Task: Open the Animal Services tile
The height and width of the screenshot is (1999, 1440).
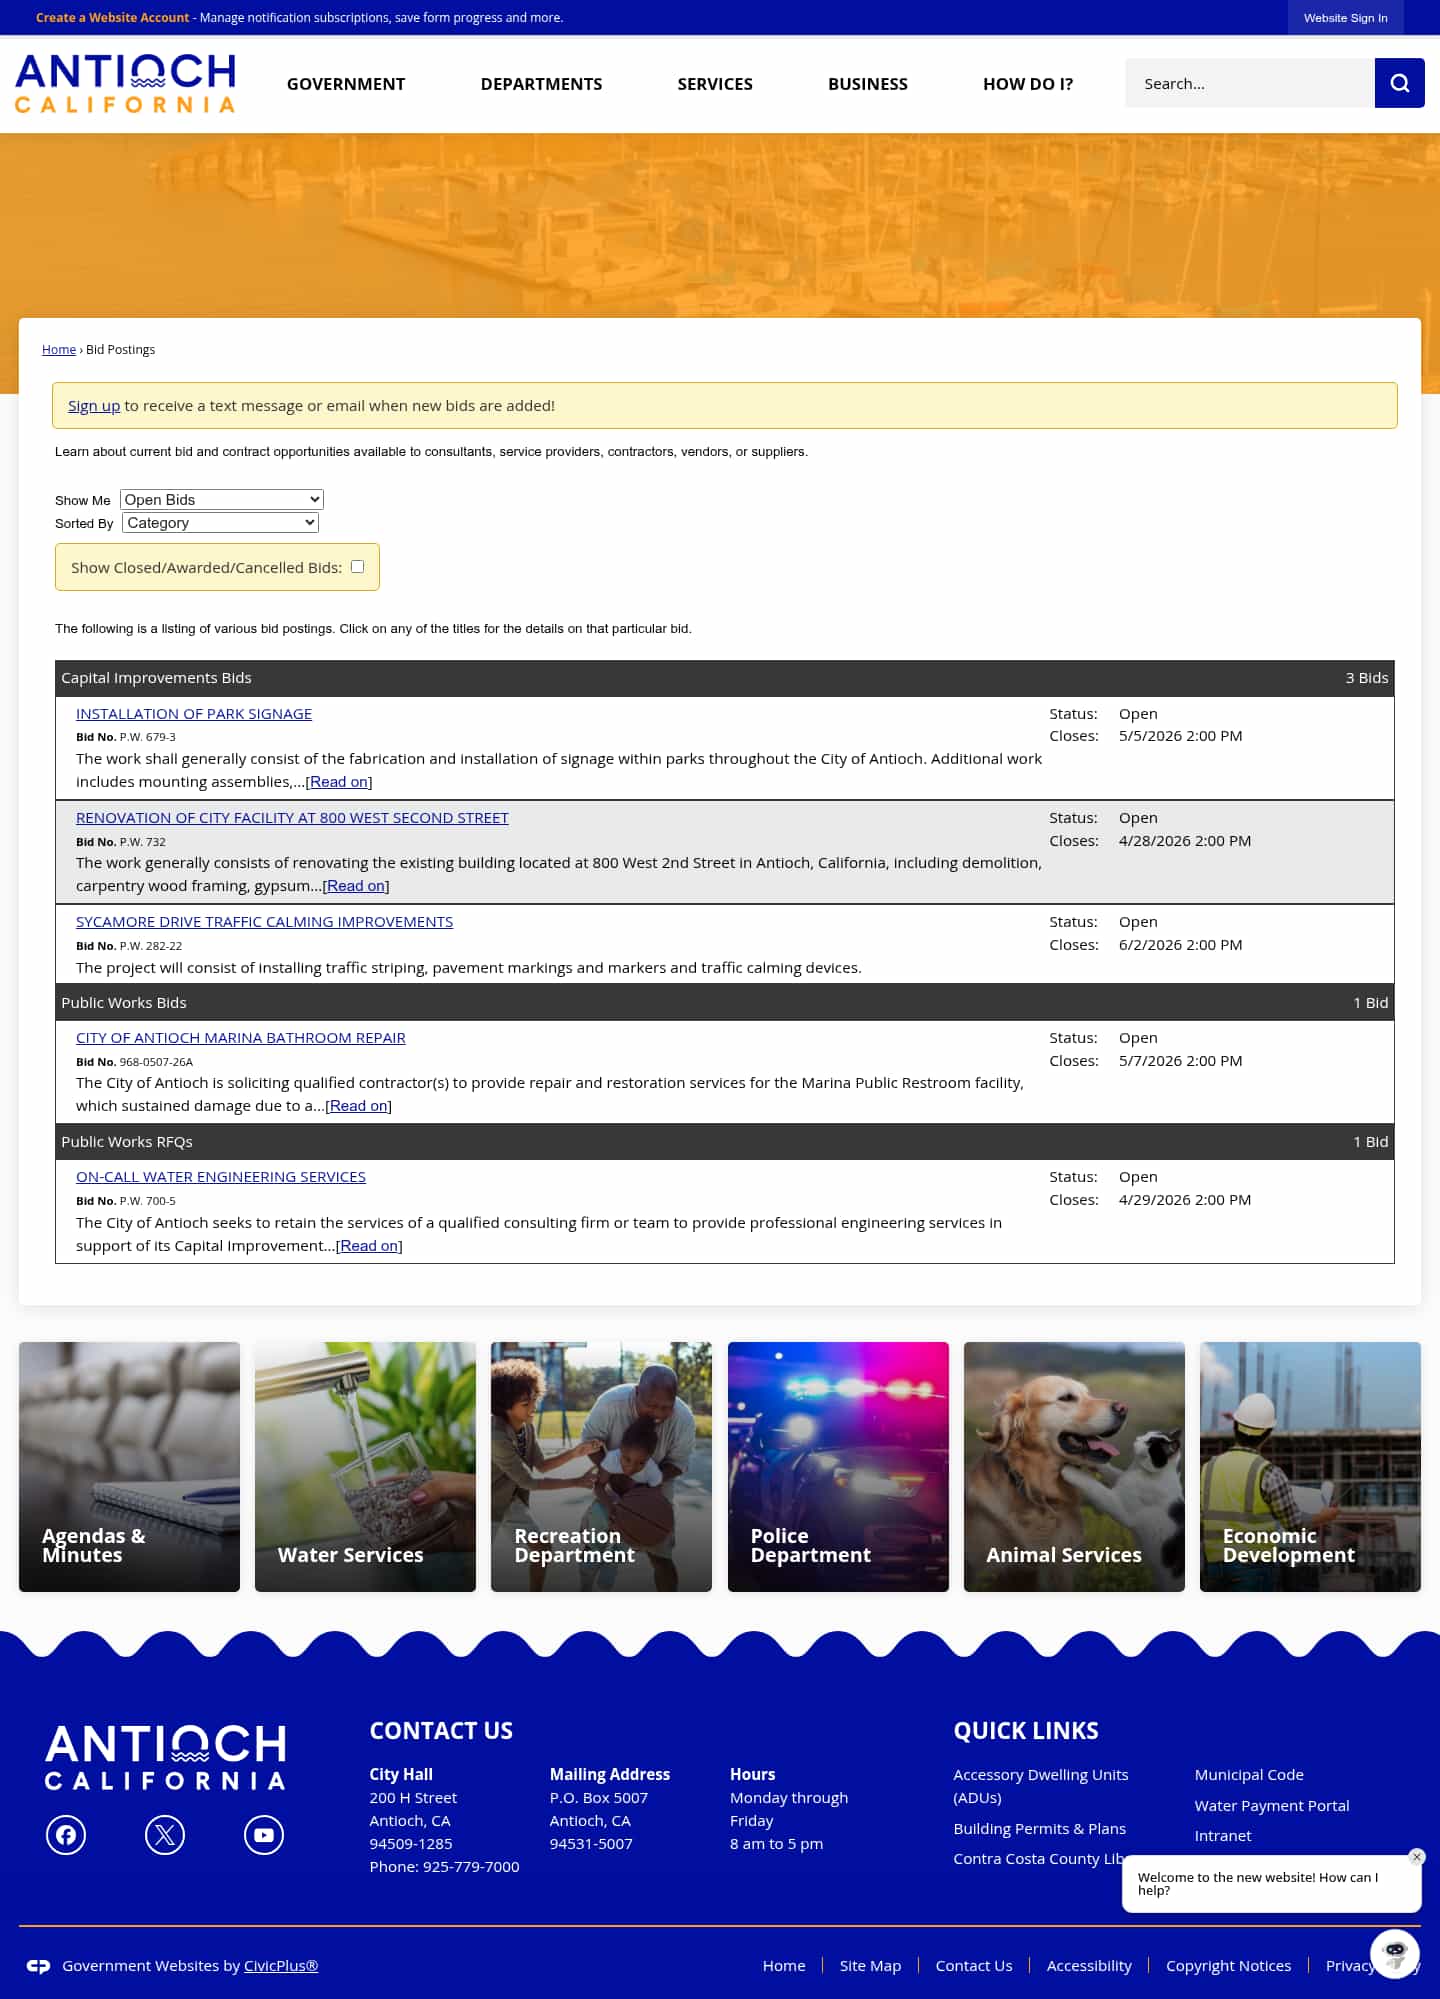Action: pyautogui.click(x=1074, y=1466)
